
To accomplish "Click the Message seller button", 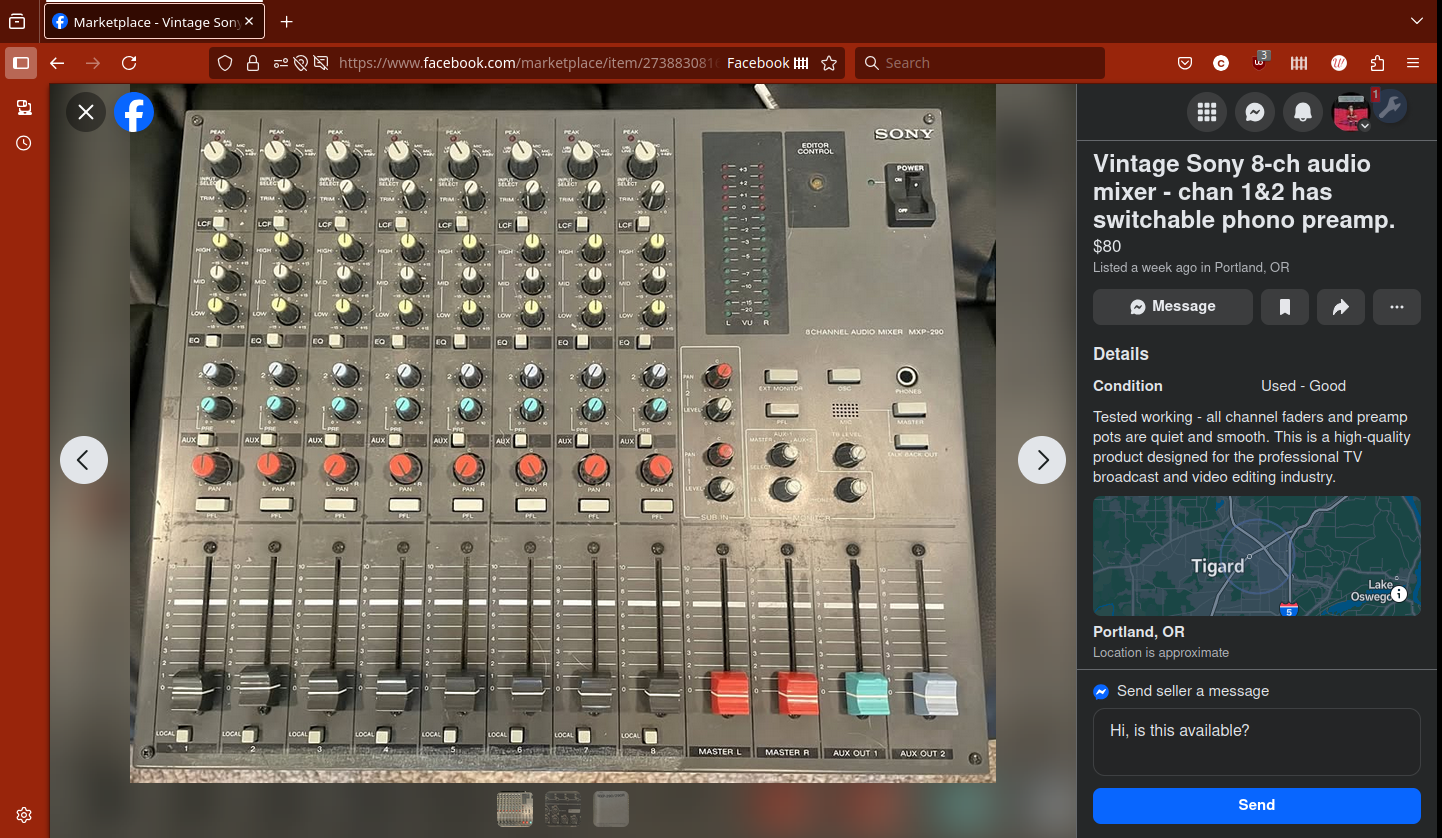I will tap(1172, 307).
